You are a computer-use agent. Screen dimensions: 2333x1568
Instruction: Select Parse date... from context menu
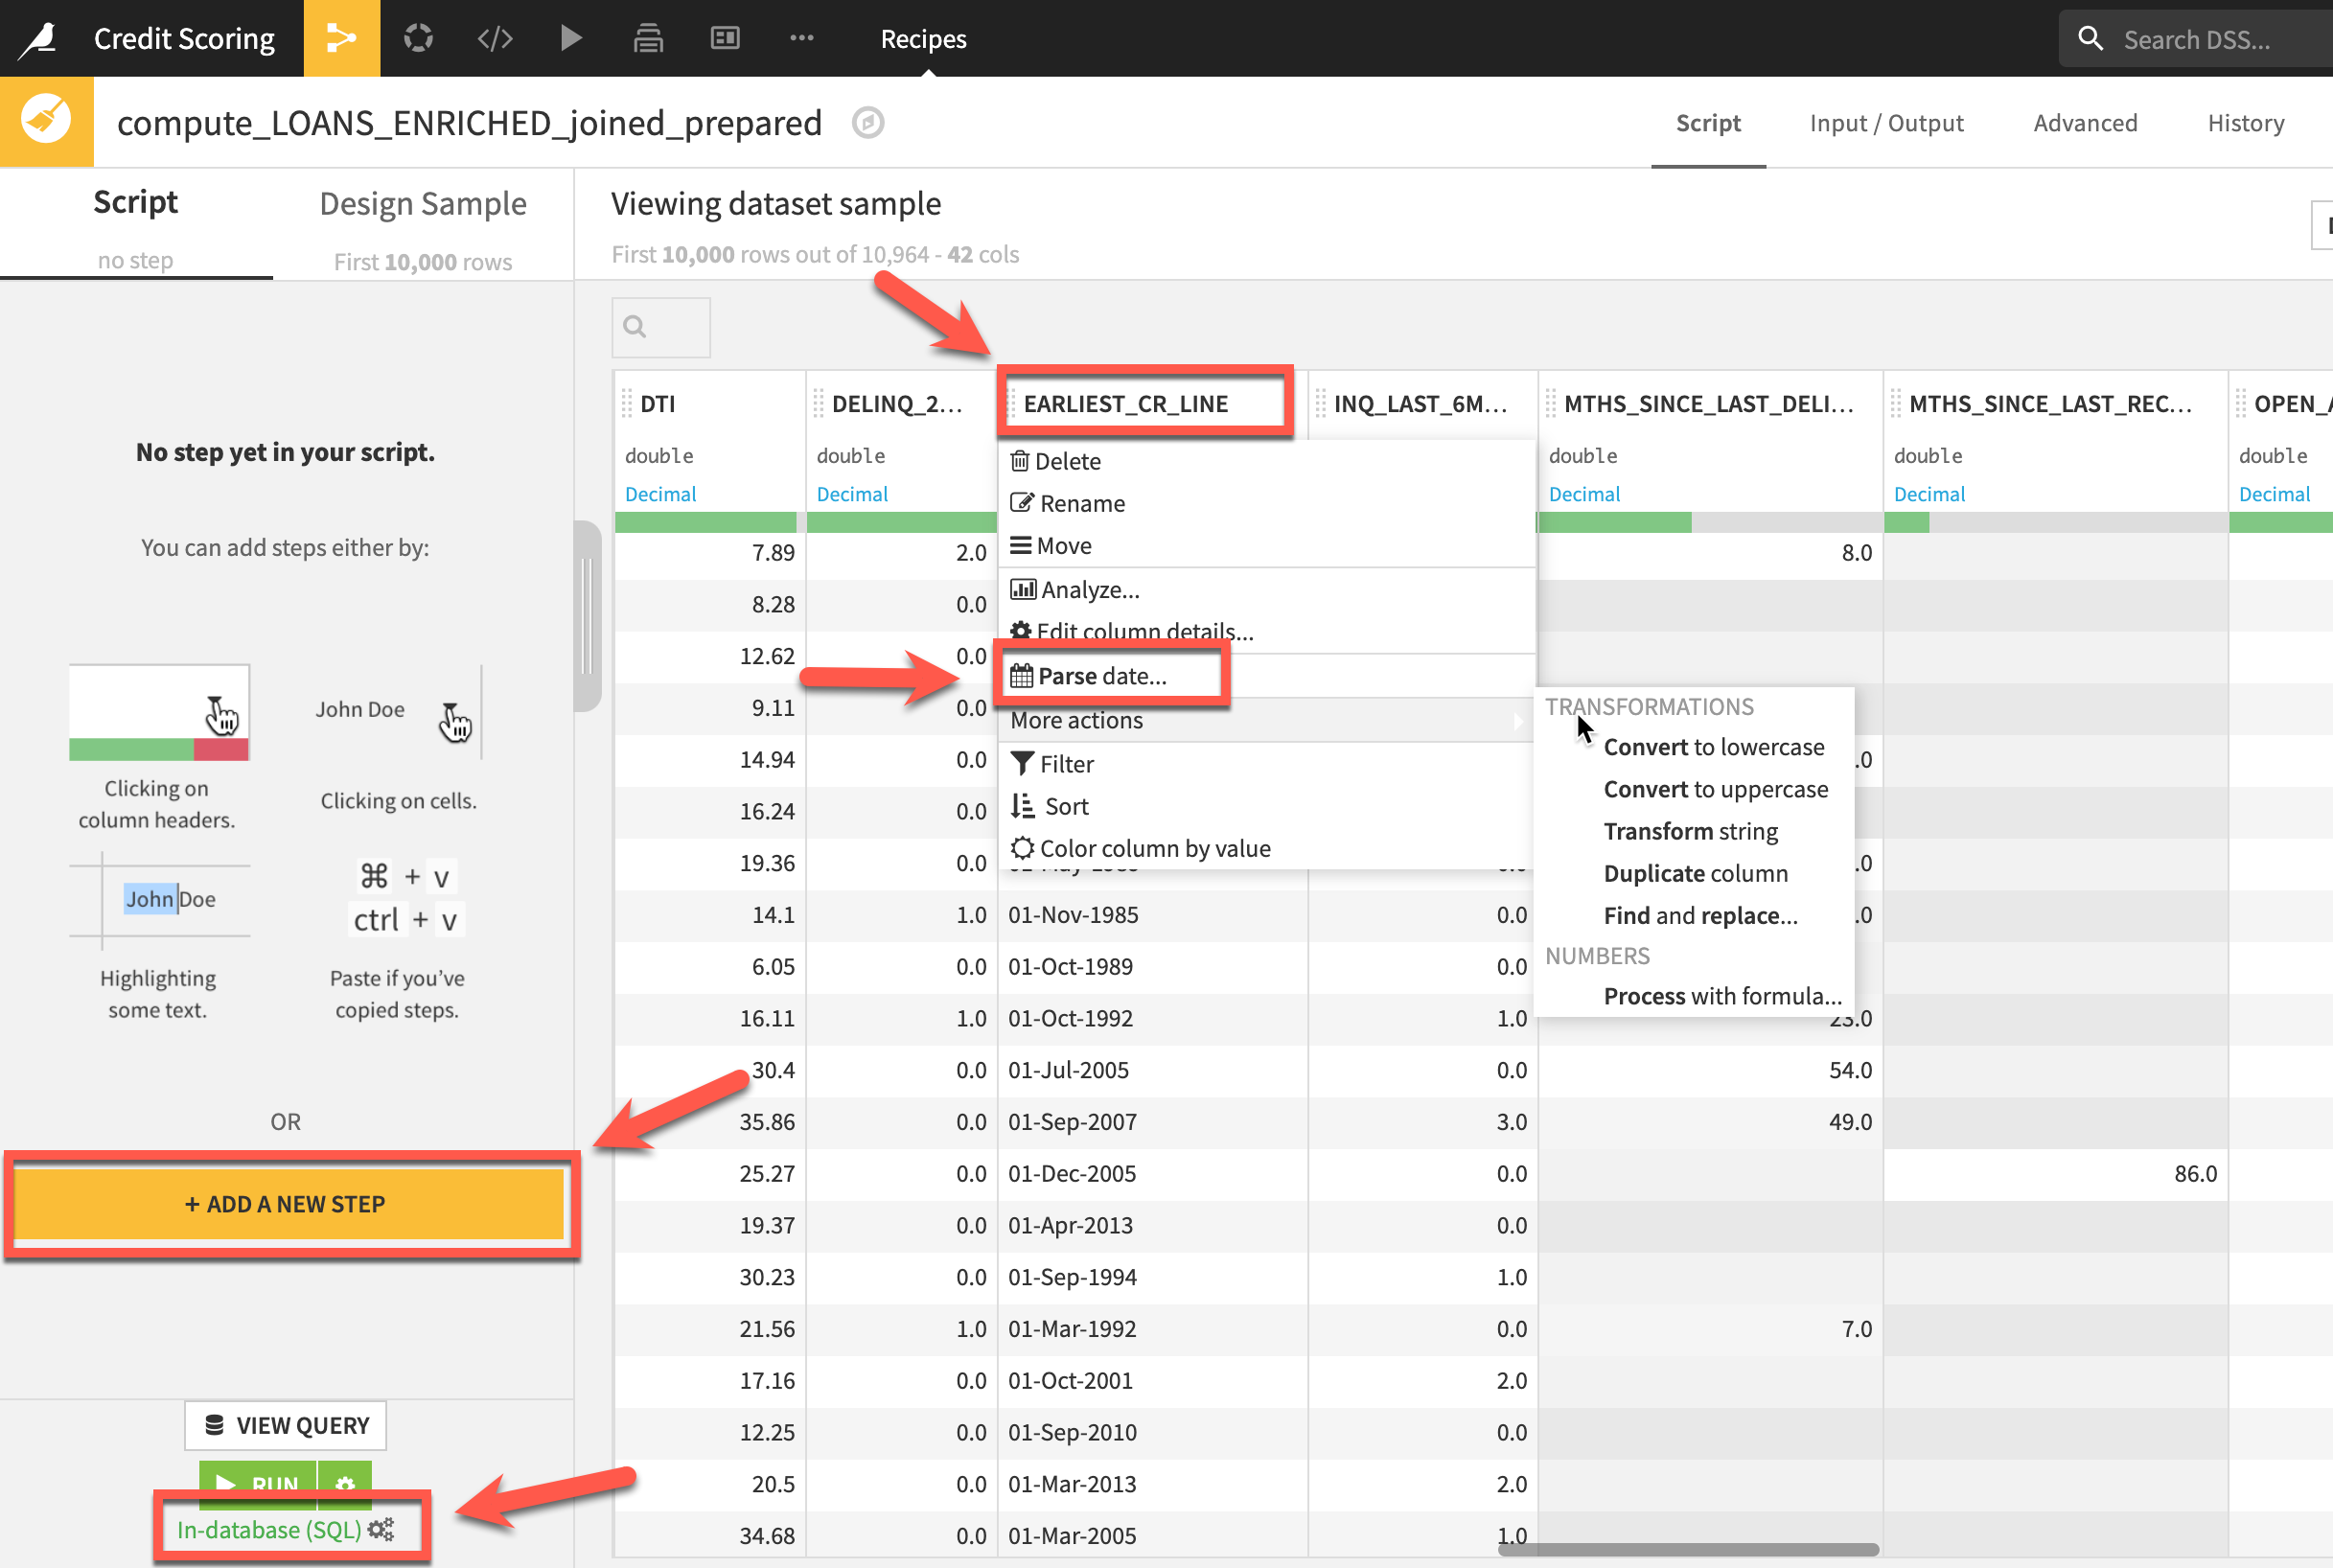pos(1102,676)
